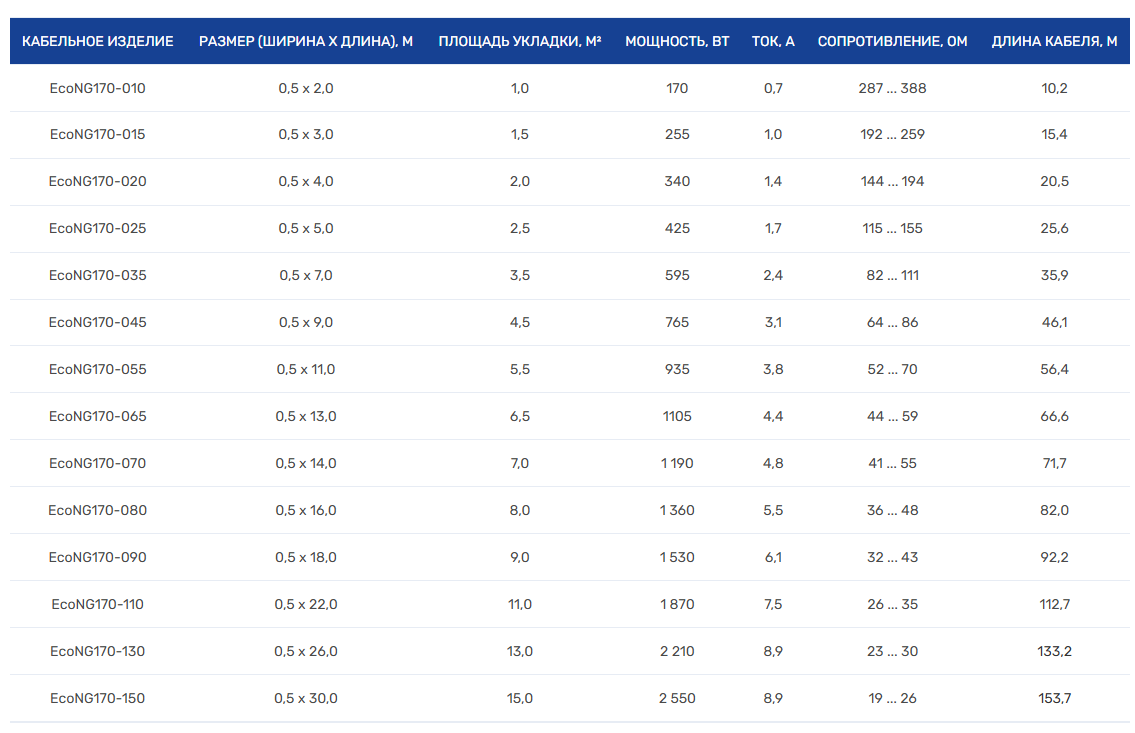Image resolution: width=1135 pixels, height=733 pixels.
Task: Select the power value «2 550»
Action: (x=677, y=698)
